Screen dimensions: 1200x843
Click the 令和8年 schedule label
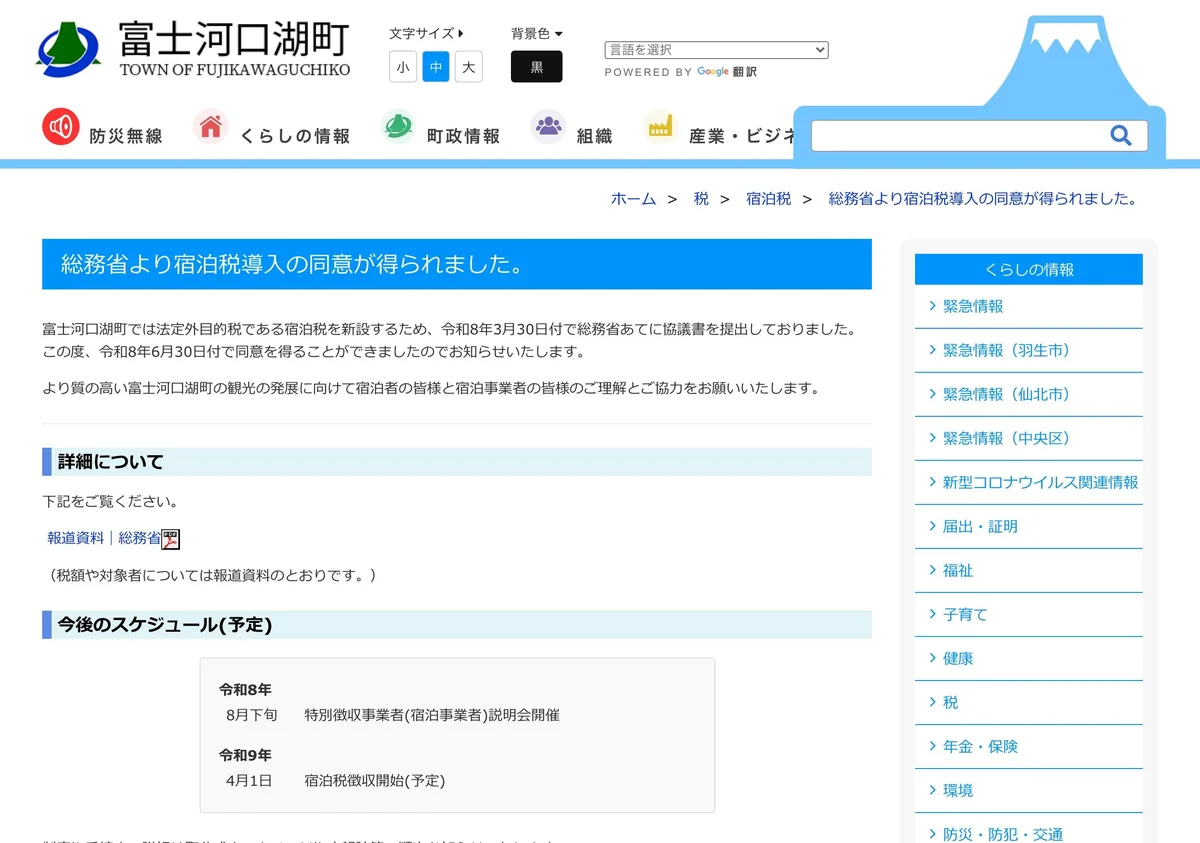pyautogui.click(x=245, y=690)
